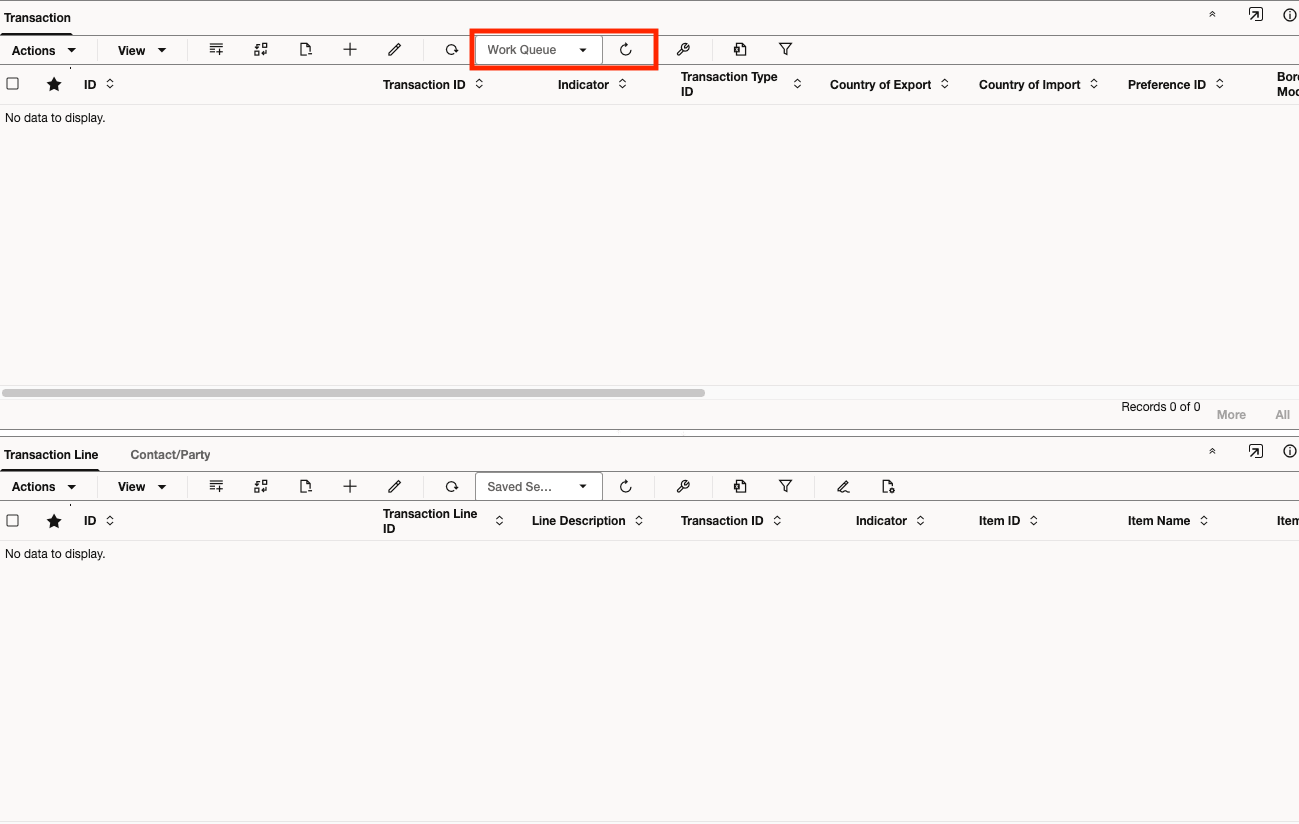Select the checkbox in the Transaction header row
Viewport: 1299px width, 824px height.
coord(13,84)
